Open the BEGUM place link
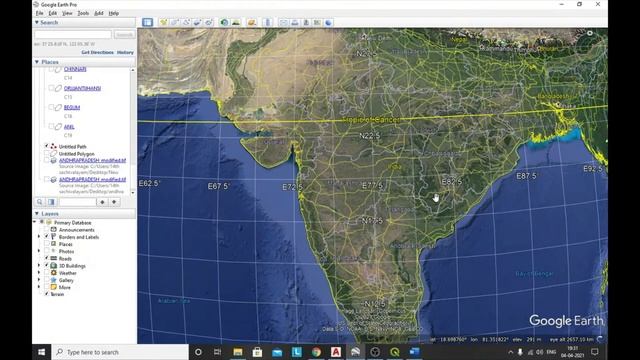 [x=72, y=107]
